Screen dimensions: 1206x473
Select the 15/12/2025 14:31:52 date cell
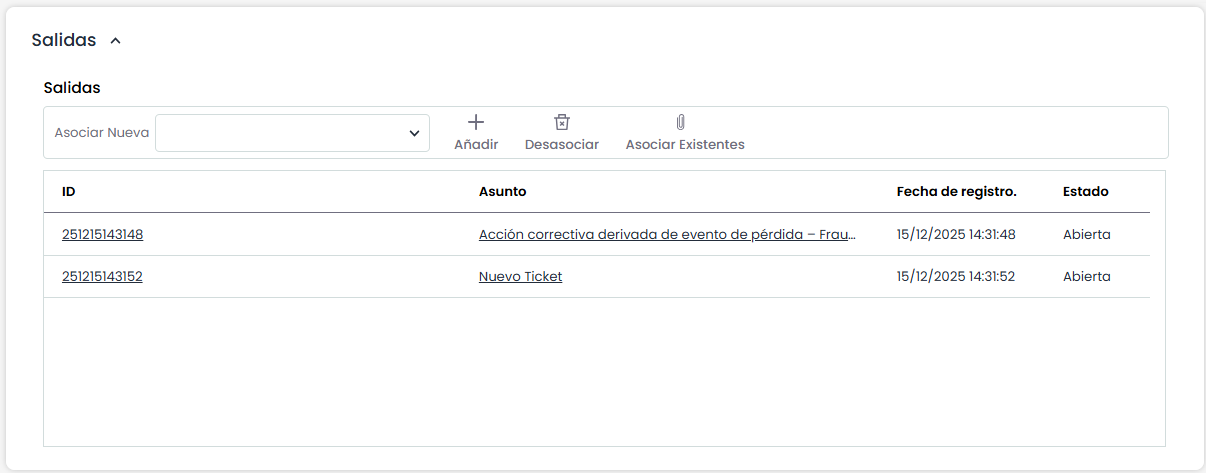tap(956, 277)
